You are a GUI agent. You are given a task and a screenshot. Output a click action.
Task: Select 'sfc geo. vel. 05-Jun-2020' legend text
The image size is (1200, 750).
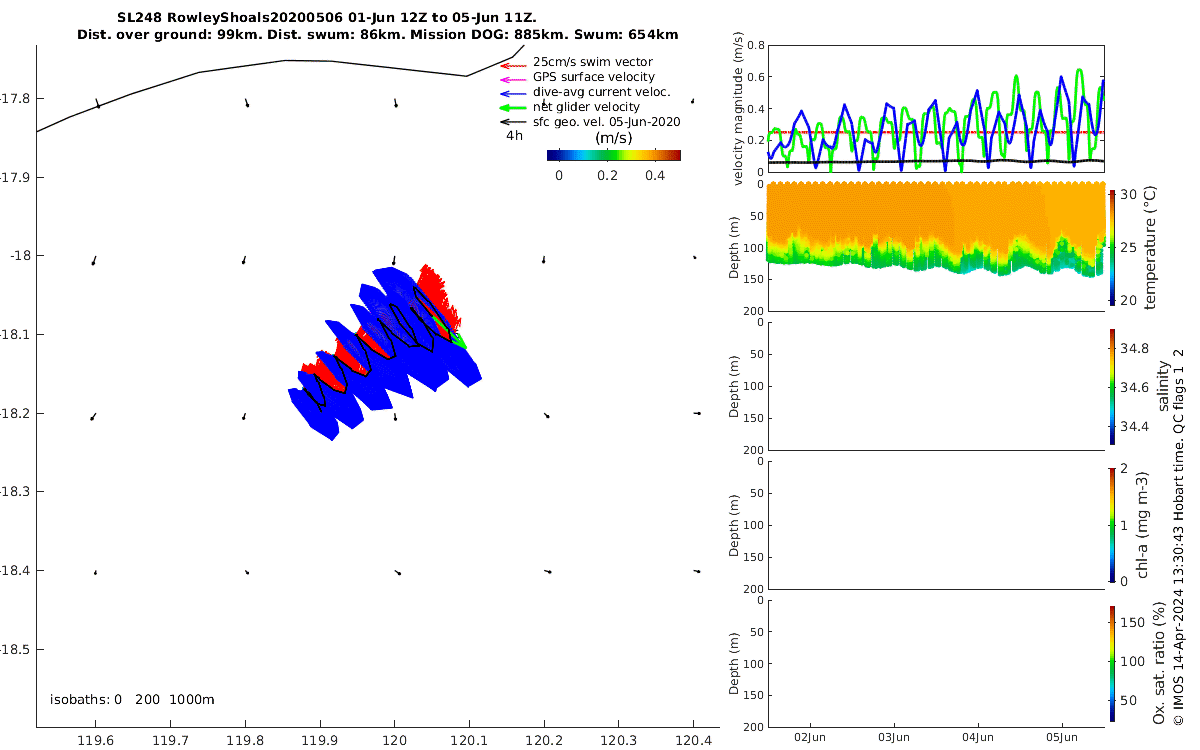tap(606, 122)
